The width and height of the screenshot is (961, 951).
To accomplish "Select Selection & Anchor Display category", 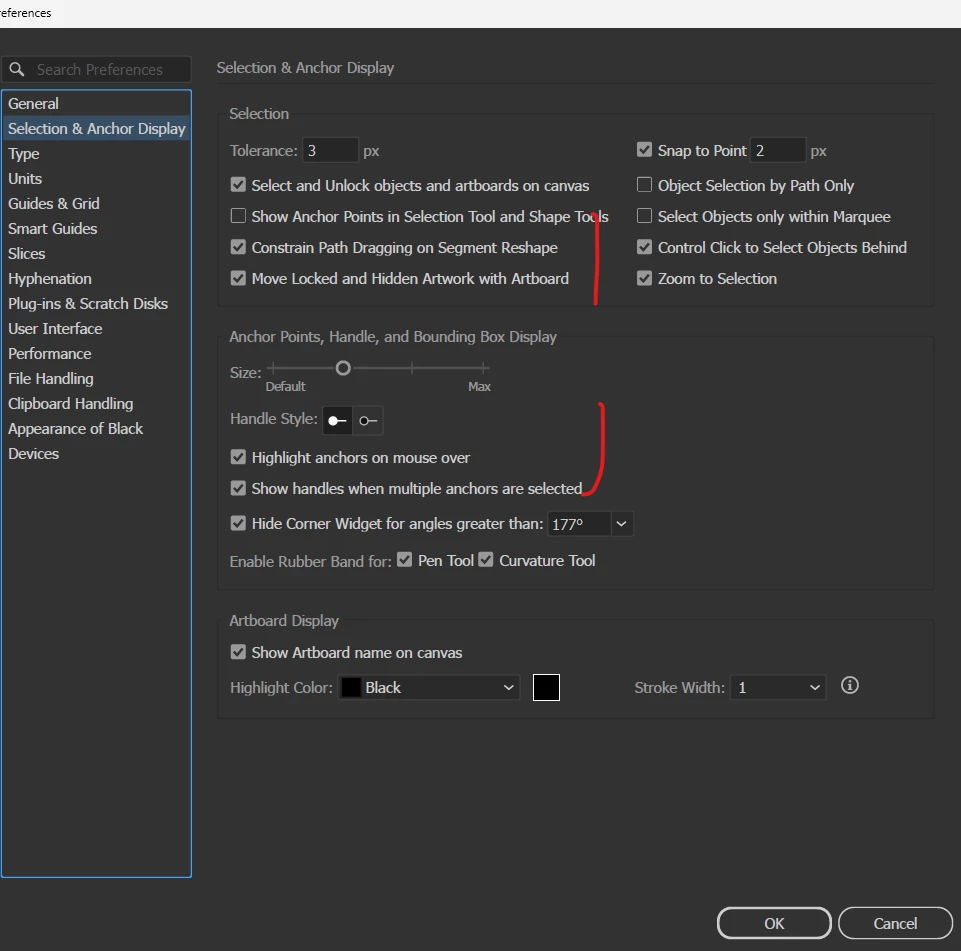I will [x=96, y=129].
